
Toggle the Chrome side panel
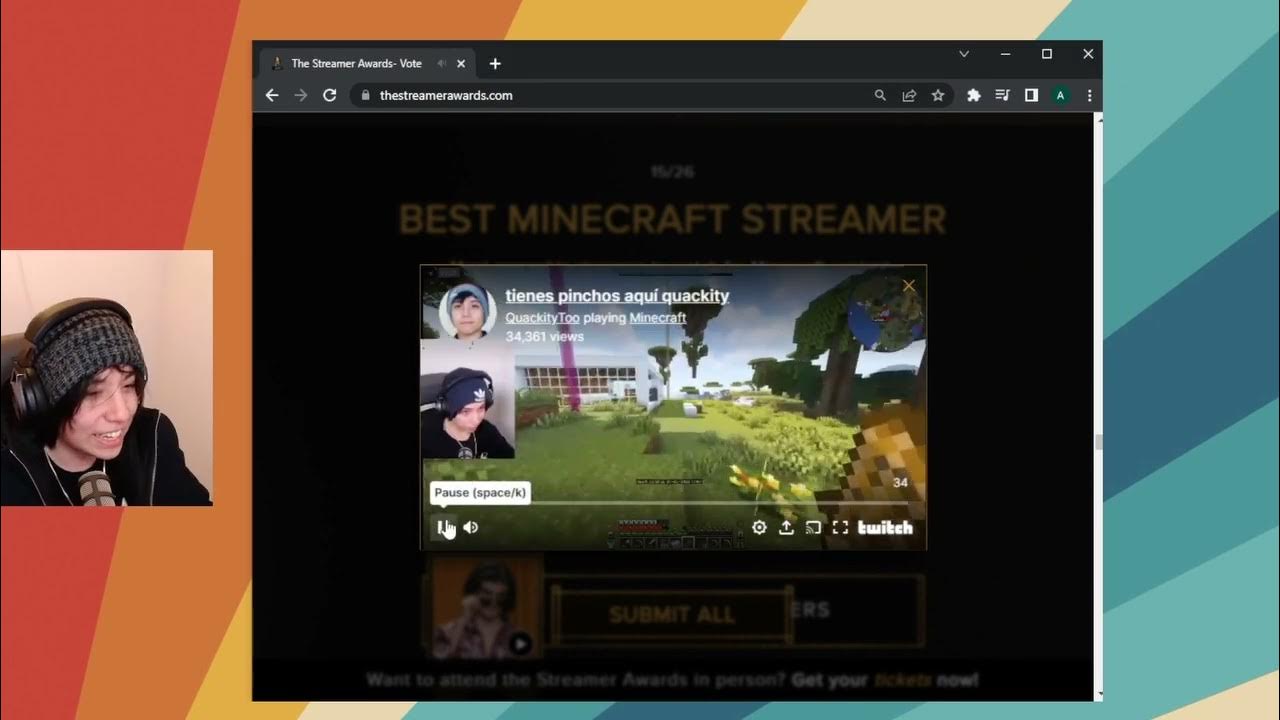(1031, 95)
